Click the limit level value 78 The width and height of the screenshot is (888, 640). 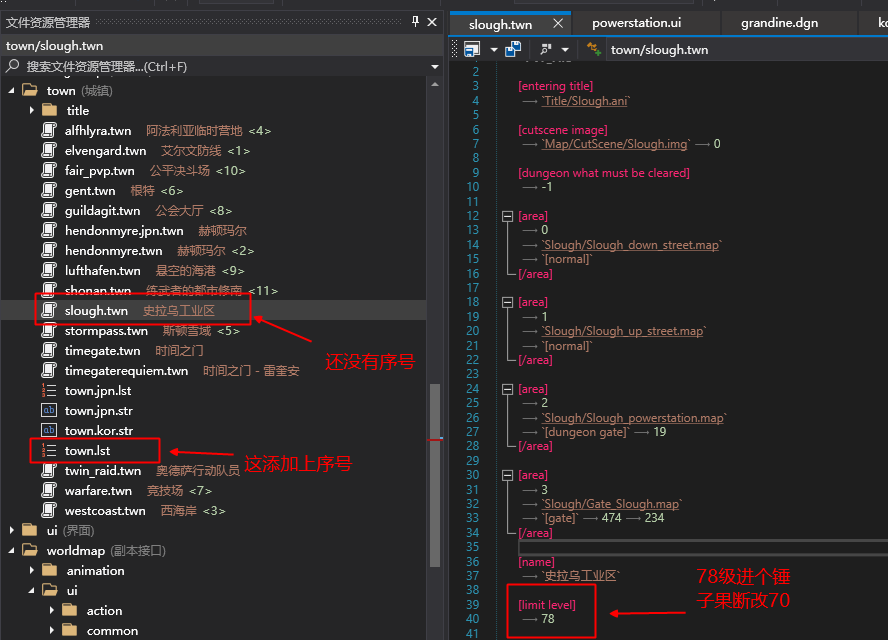click(x=548, y=618)
